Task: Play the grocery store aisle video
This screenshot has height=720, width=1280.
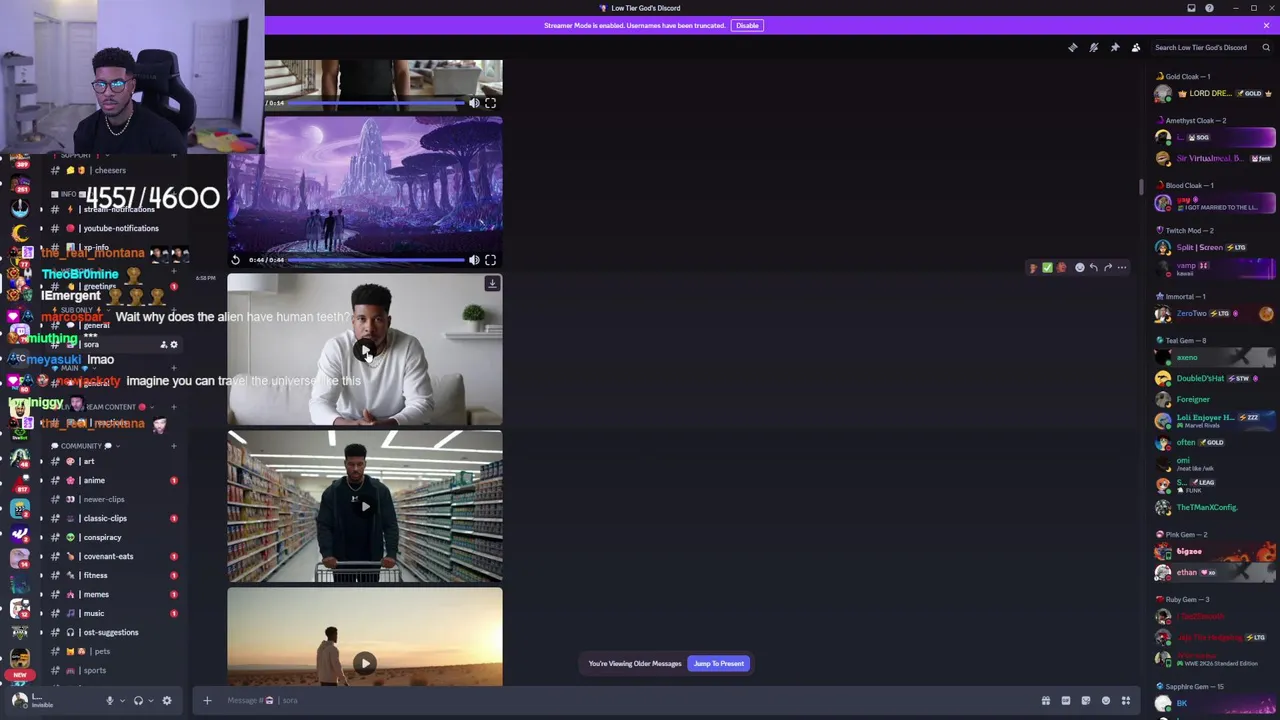Action: click(365, 506)
